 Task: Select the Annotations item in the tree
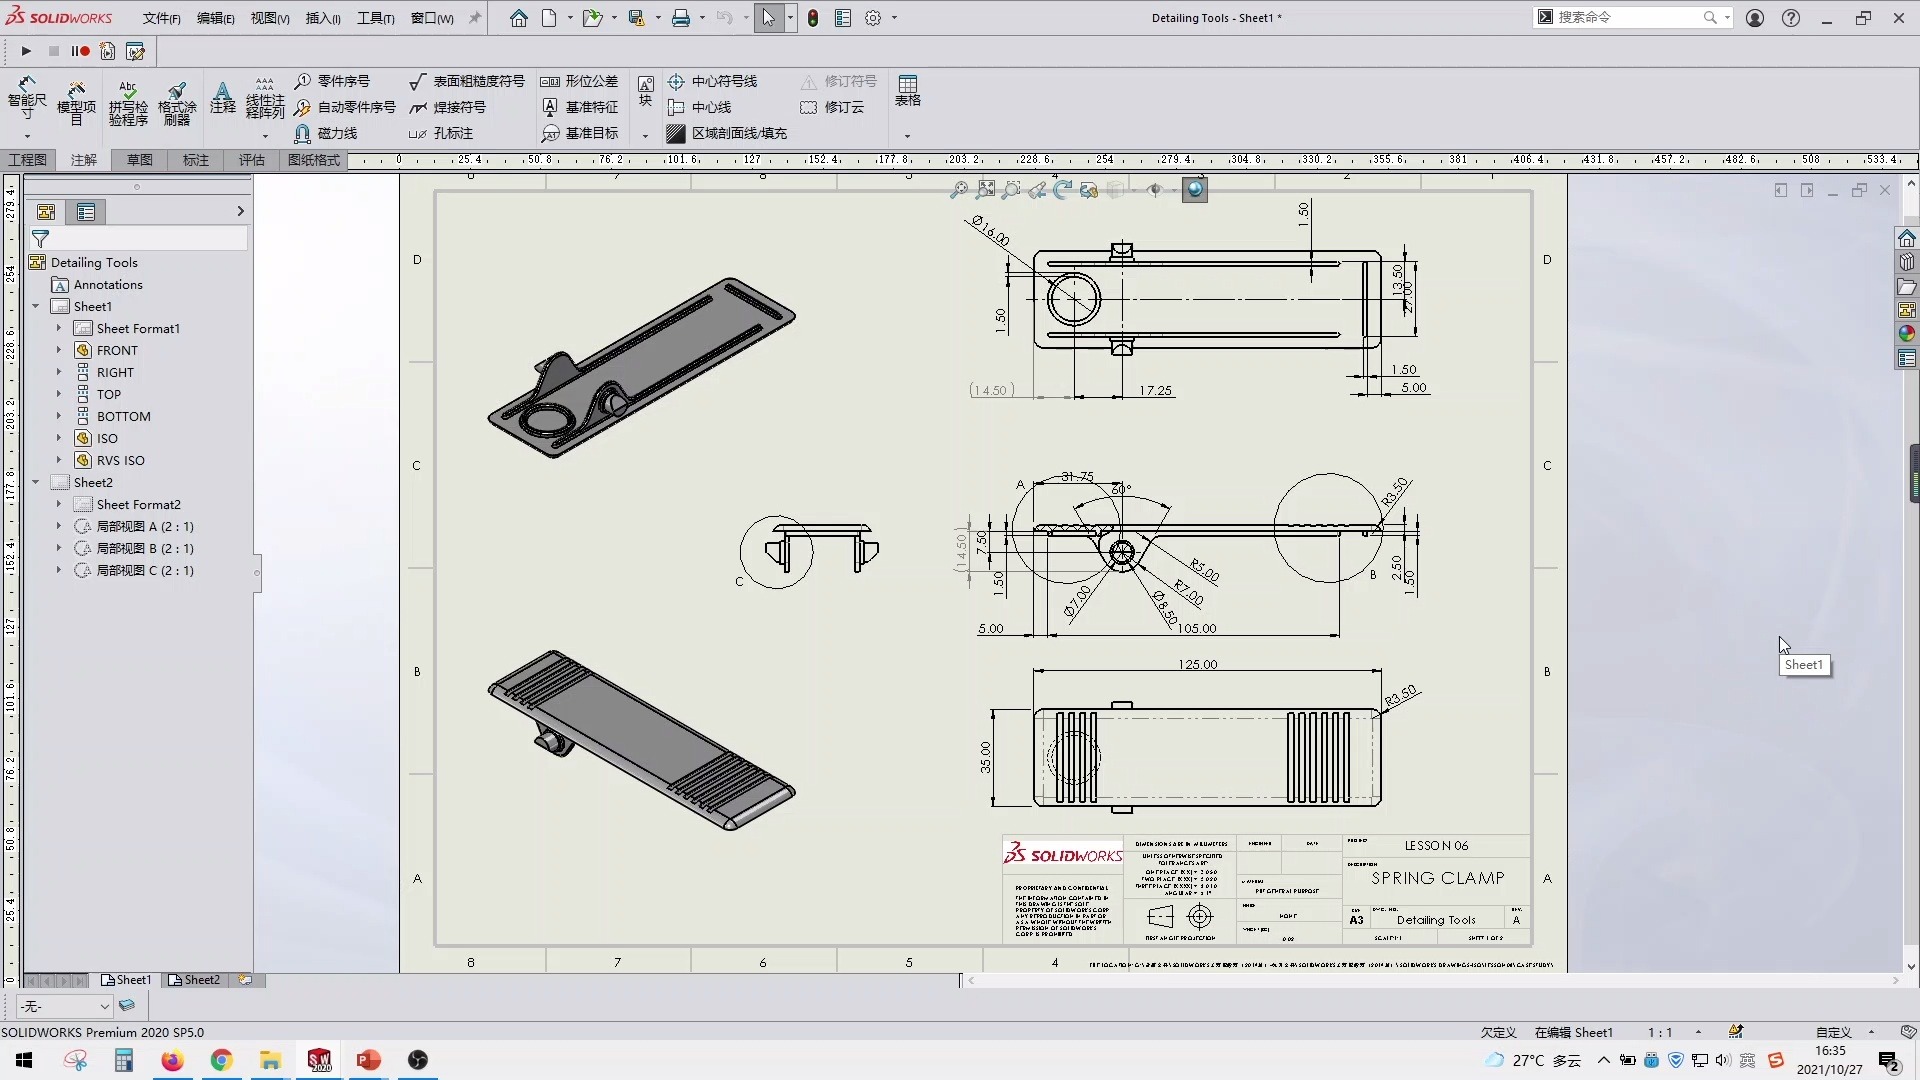(x=108, y=284)
